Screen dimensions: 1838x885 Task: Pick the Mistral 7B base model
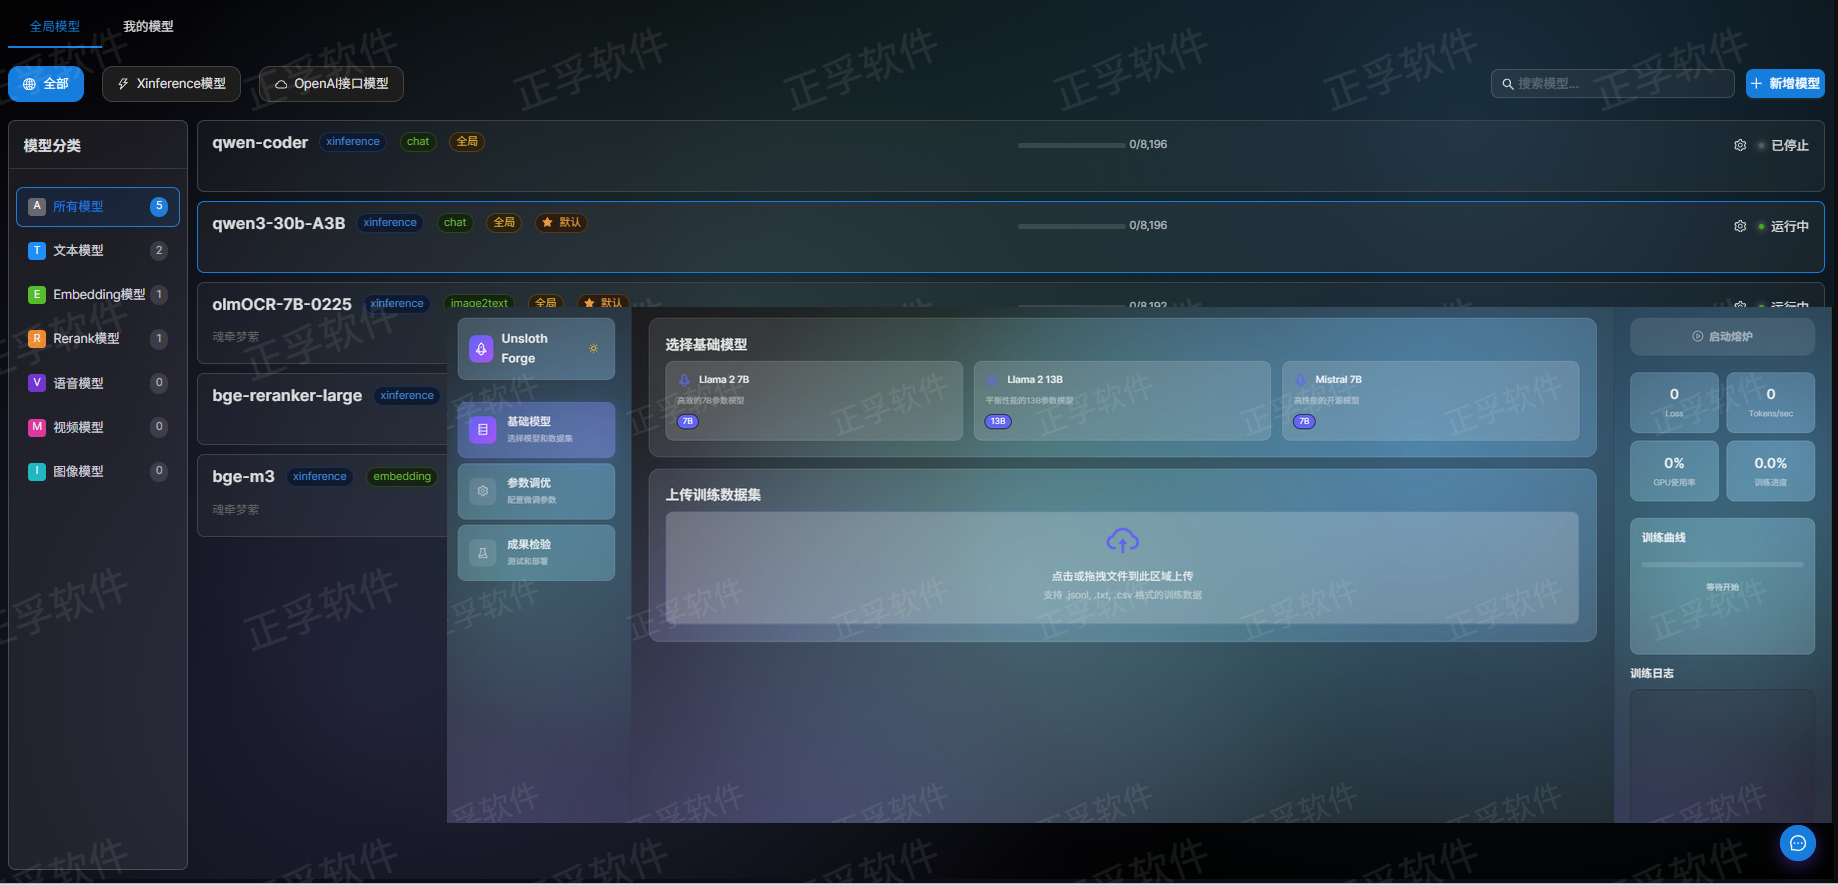(x=1430, y=401)
